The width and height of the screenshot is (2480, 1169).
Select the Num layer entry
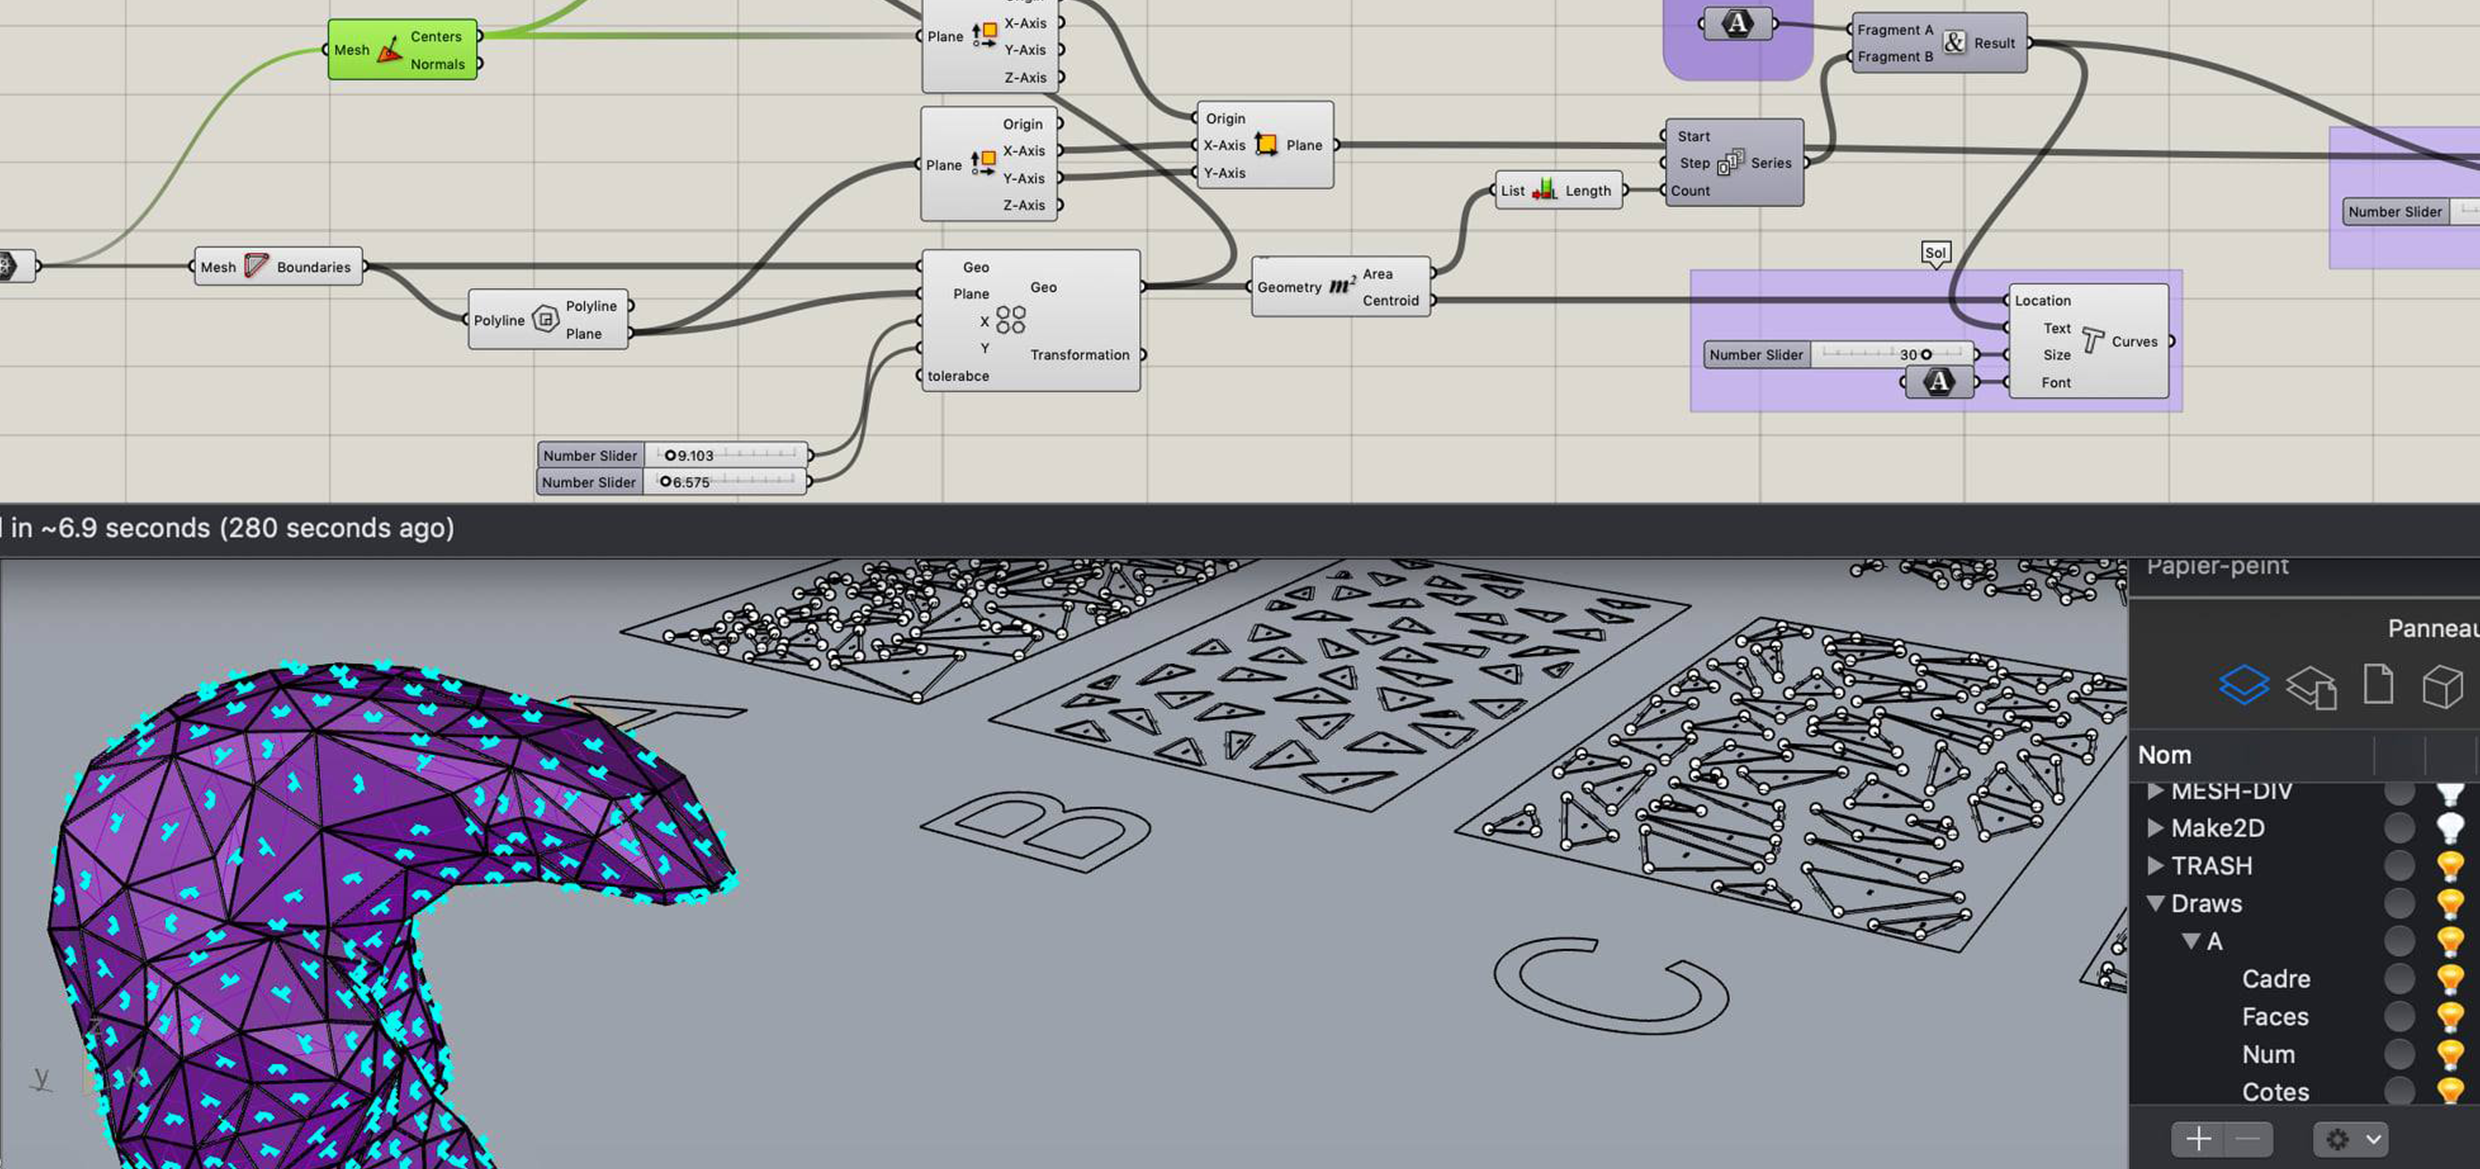pos(2267,1055)
